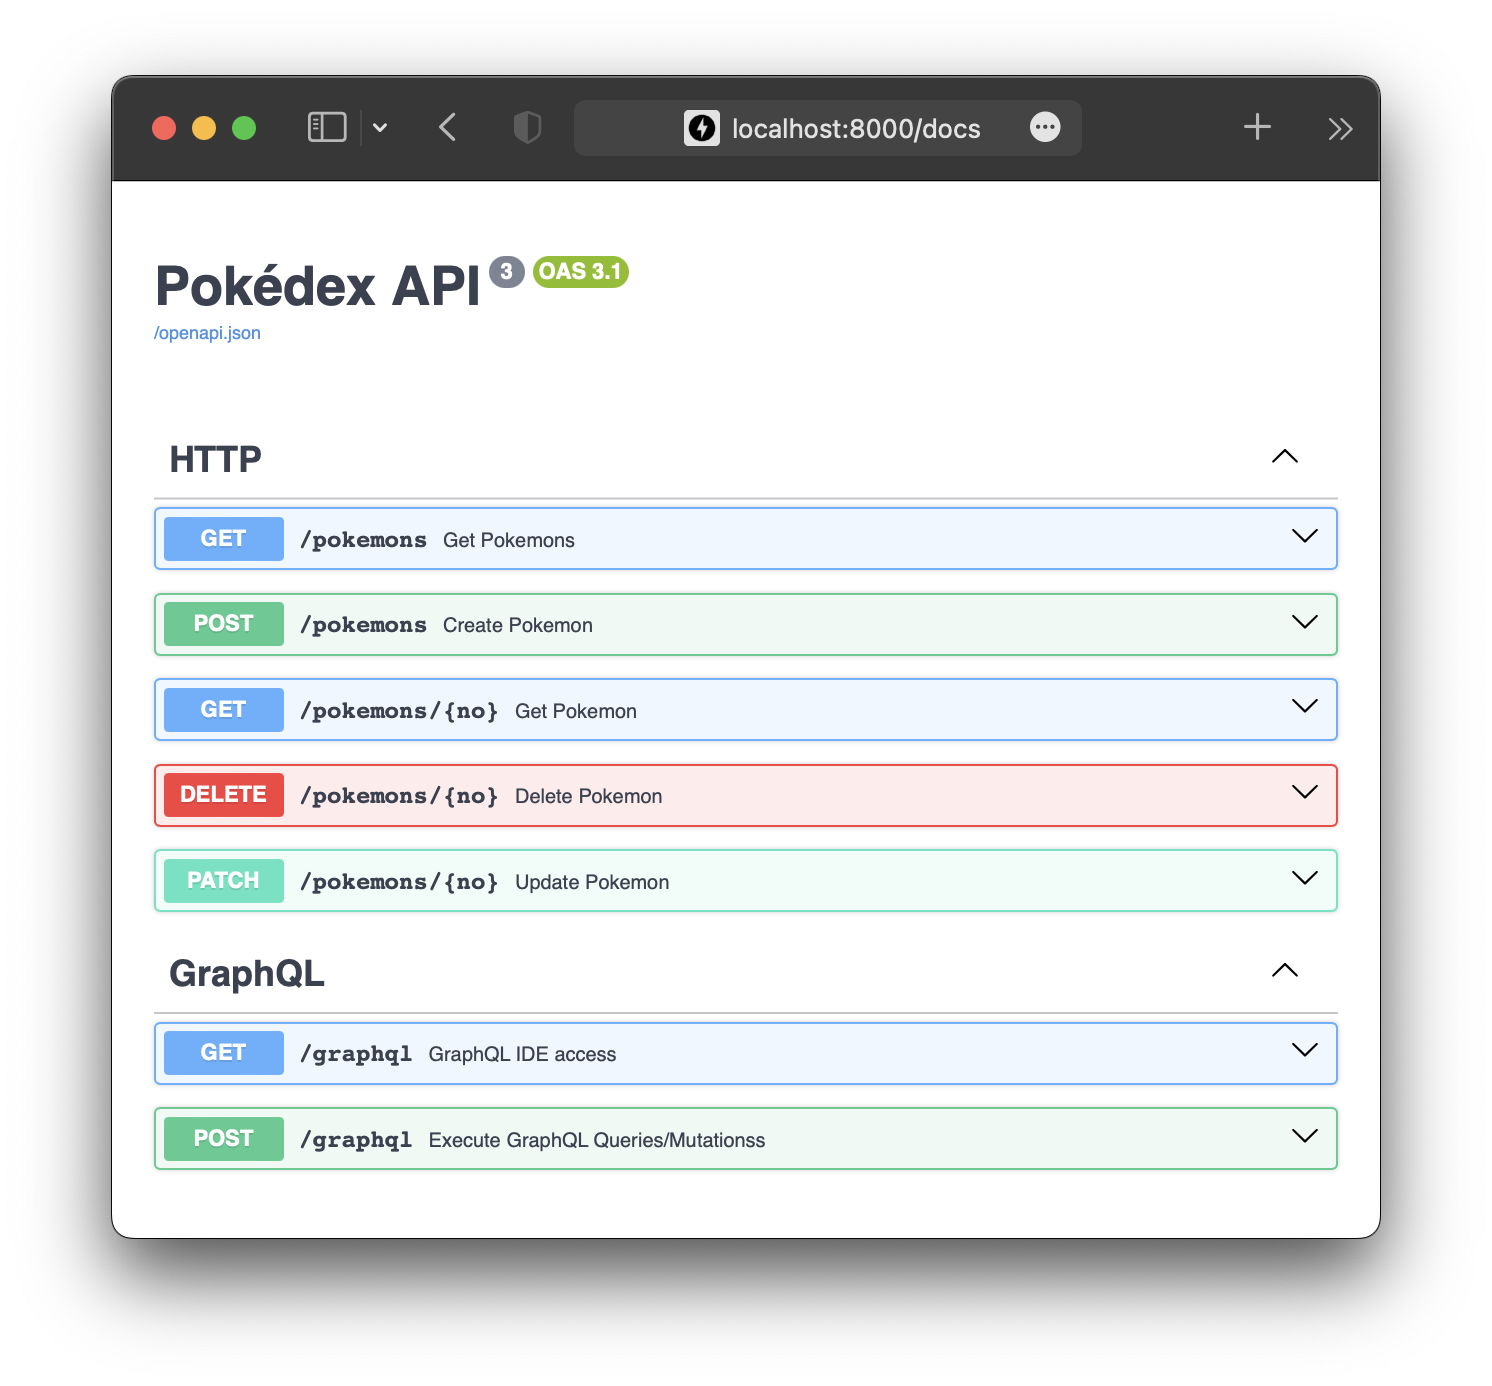Click the Pokédex API title
Viewport: 1492px width, 1386px height.
(318, 286)
